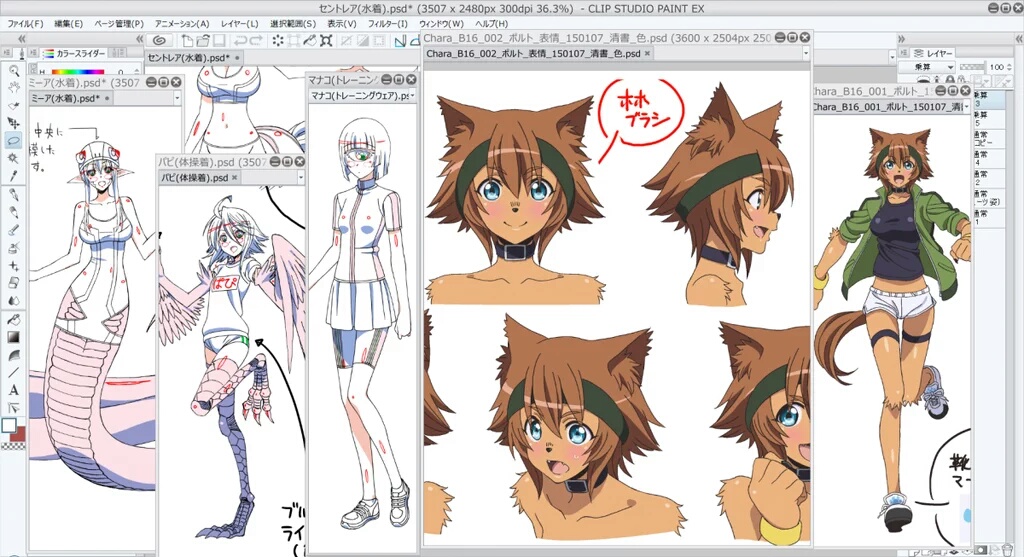Select the Pen tool
This screenshot has width=1024, height=557.
click(13, 195)
